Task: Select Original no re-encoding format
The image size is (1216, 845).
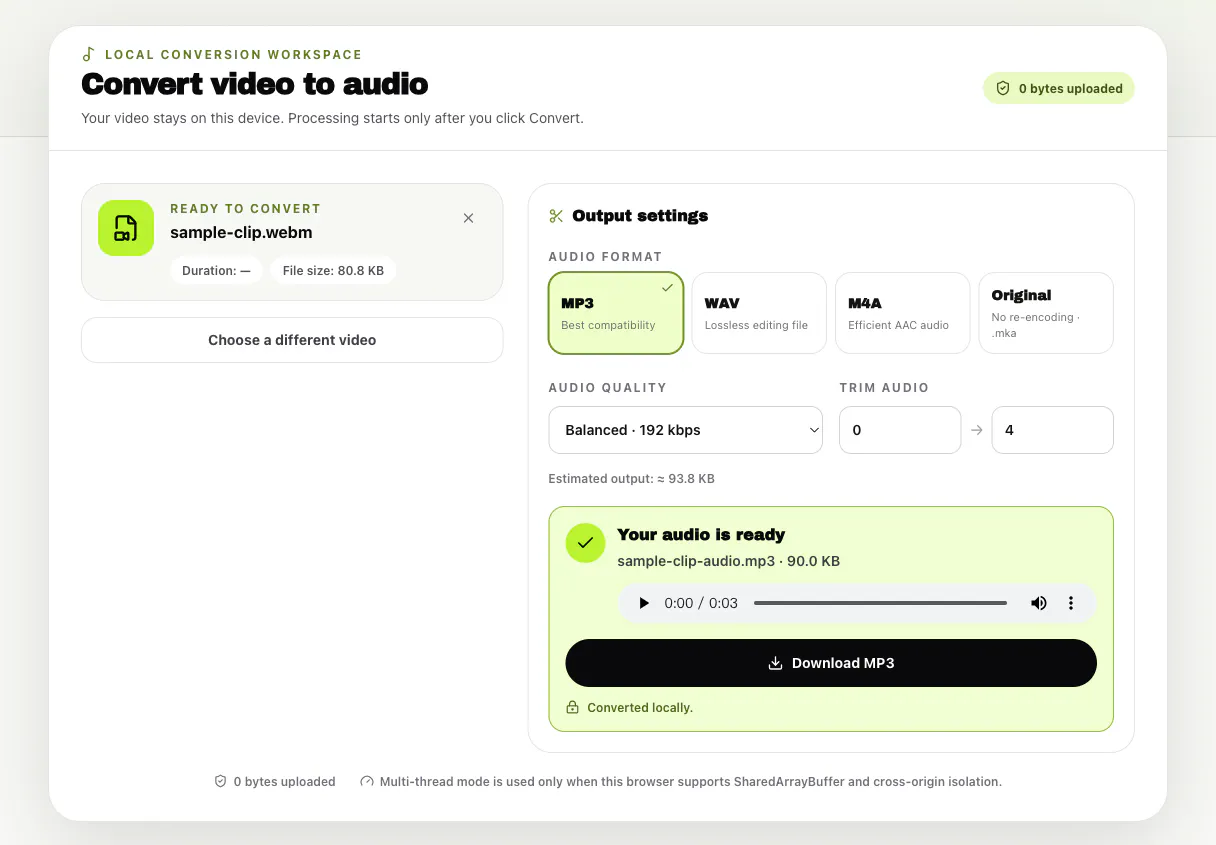Action: pos(1046,313)
